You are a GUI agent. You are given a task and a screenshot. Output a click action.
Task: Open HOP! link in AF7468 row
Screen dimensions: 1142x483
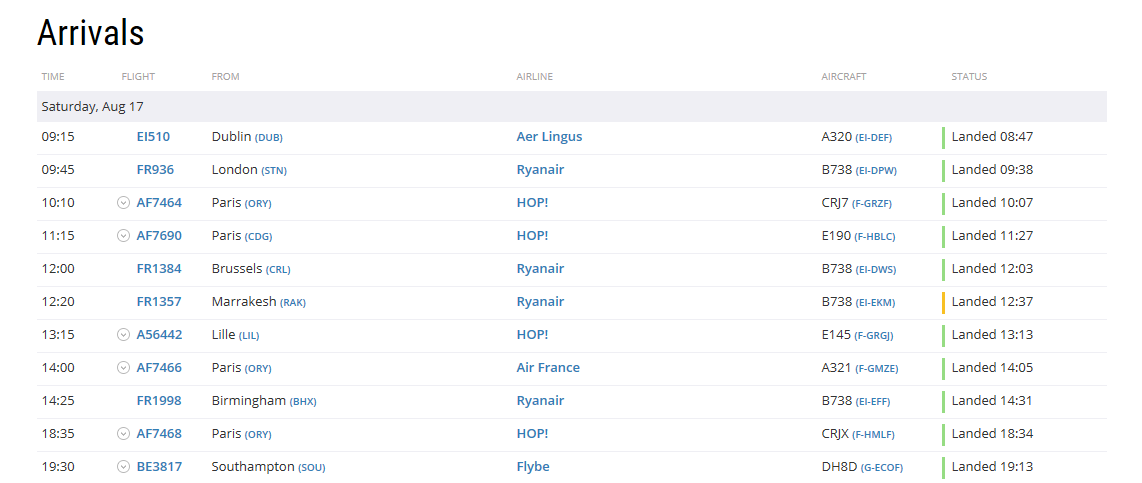[x=532, y=433]
